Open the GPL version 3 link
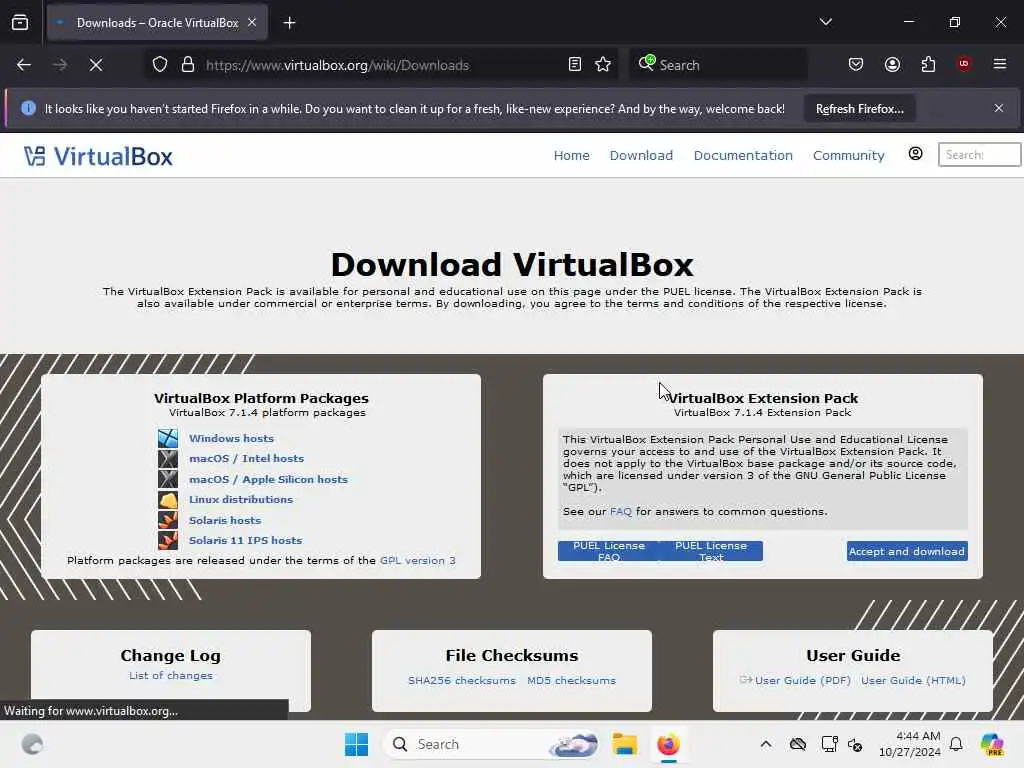Image resolution: width=1024 pixels, height=768 pixels. click(x=417, y=560)
